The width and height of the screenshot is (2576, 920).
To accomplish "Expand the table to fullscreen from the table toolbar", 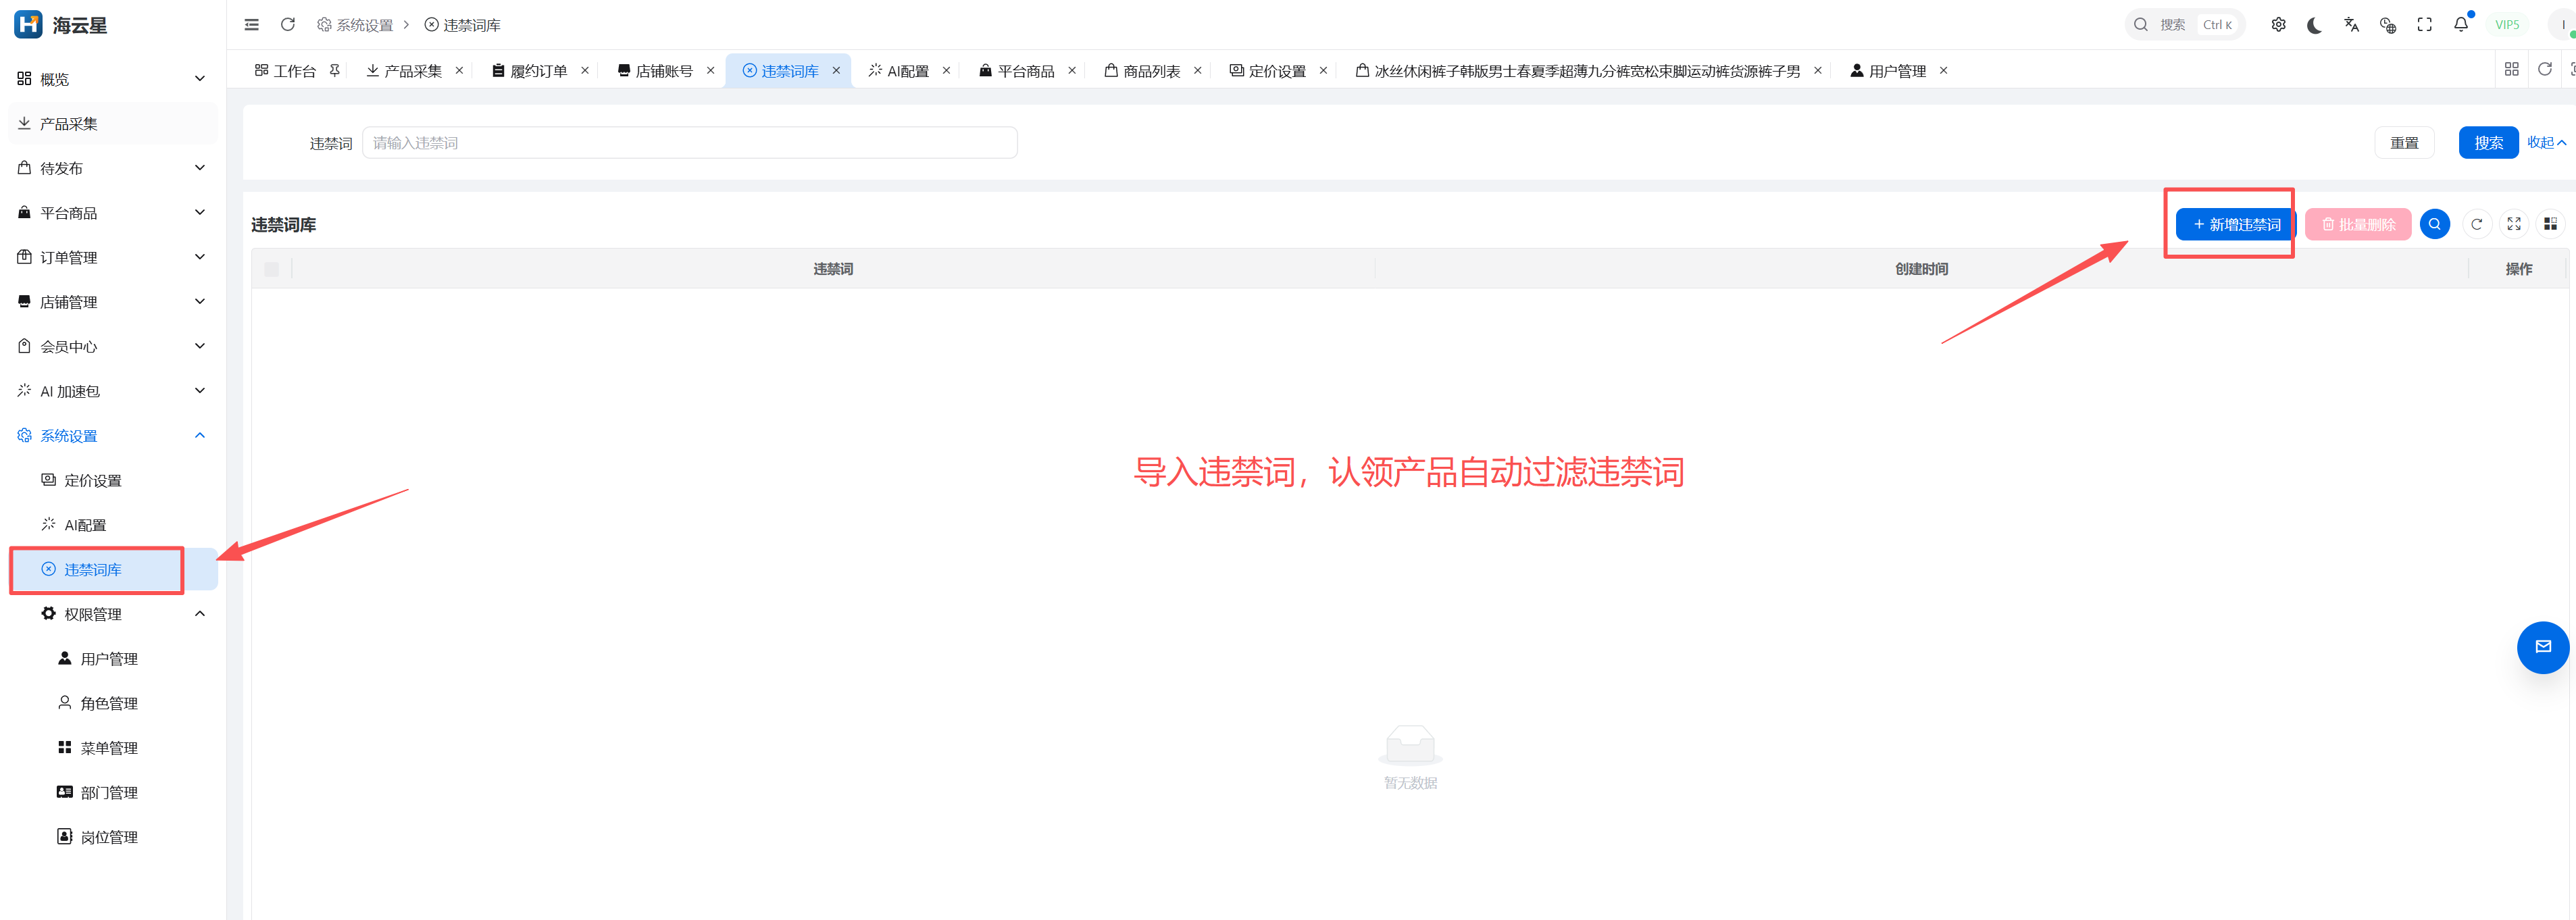I will point(2513,224).
